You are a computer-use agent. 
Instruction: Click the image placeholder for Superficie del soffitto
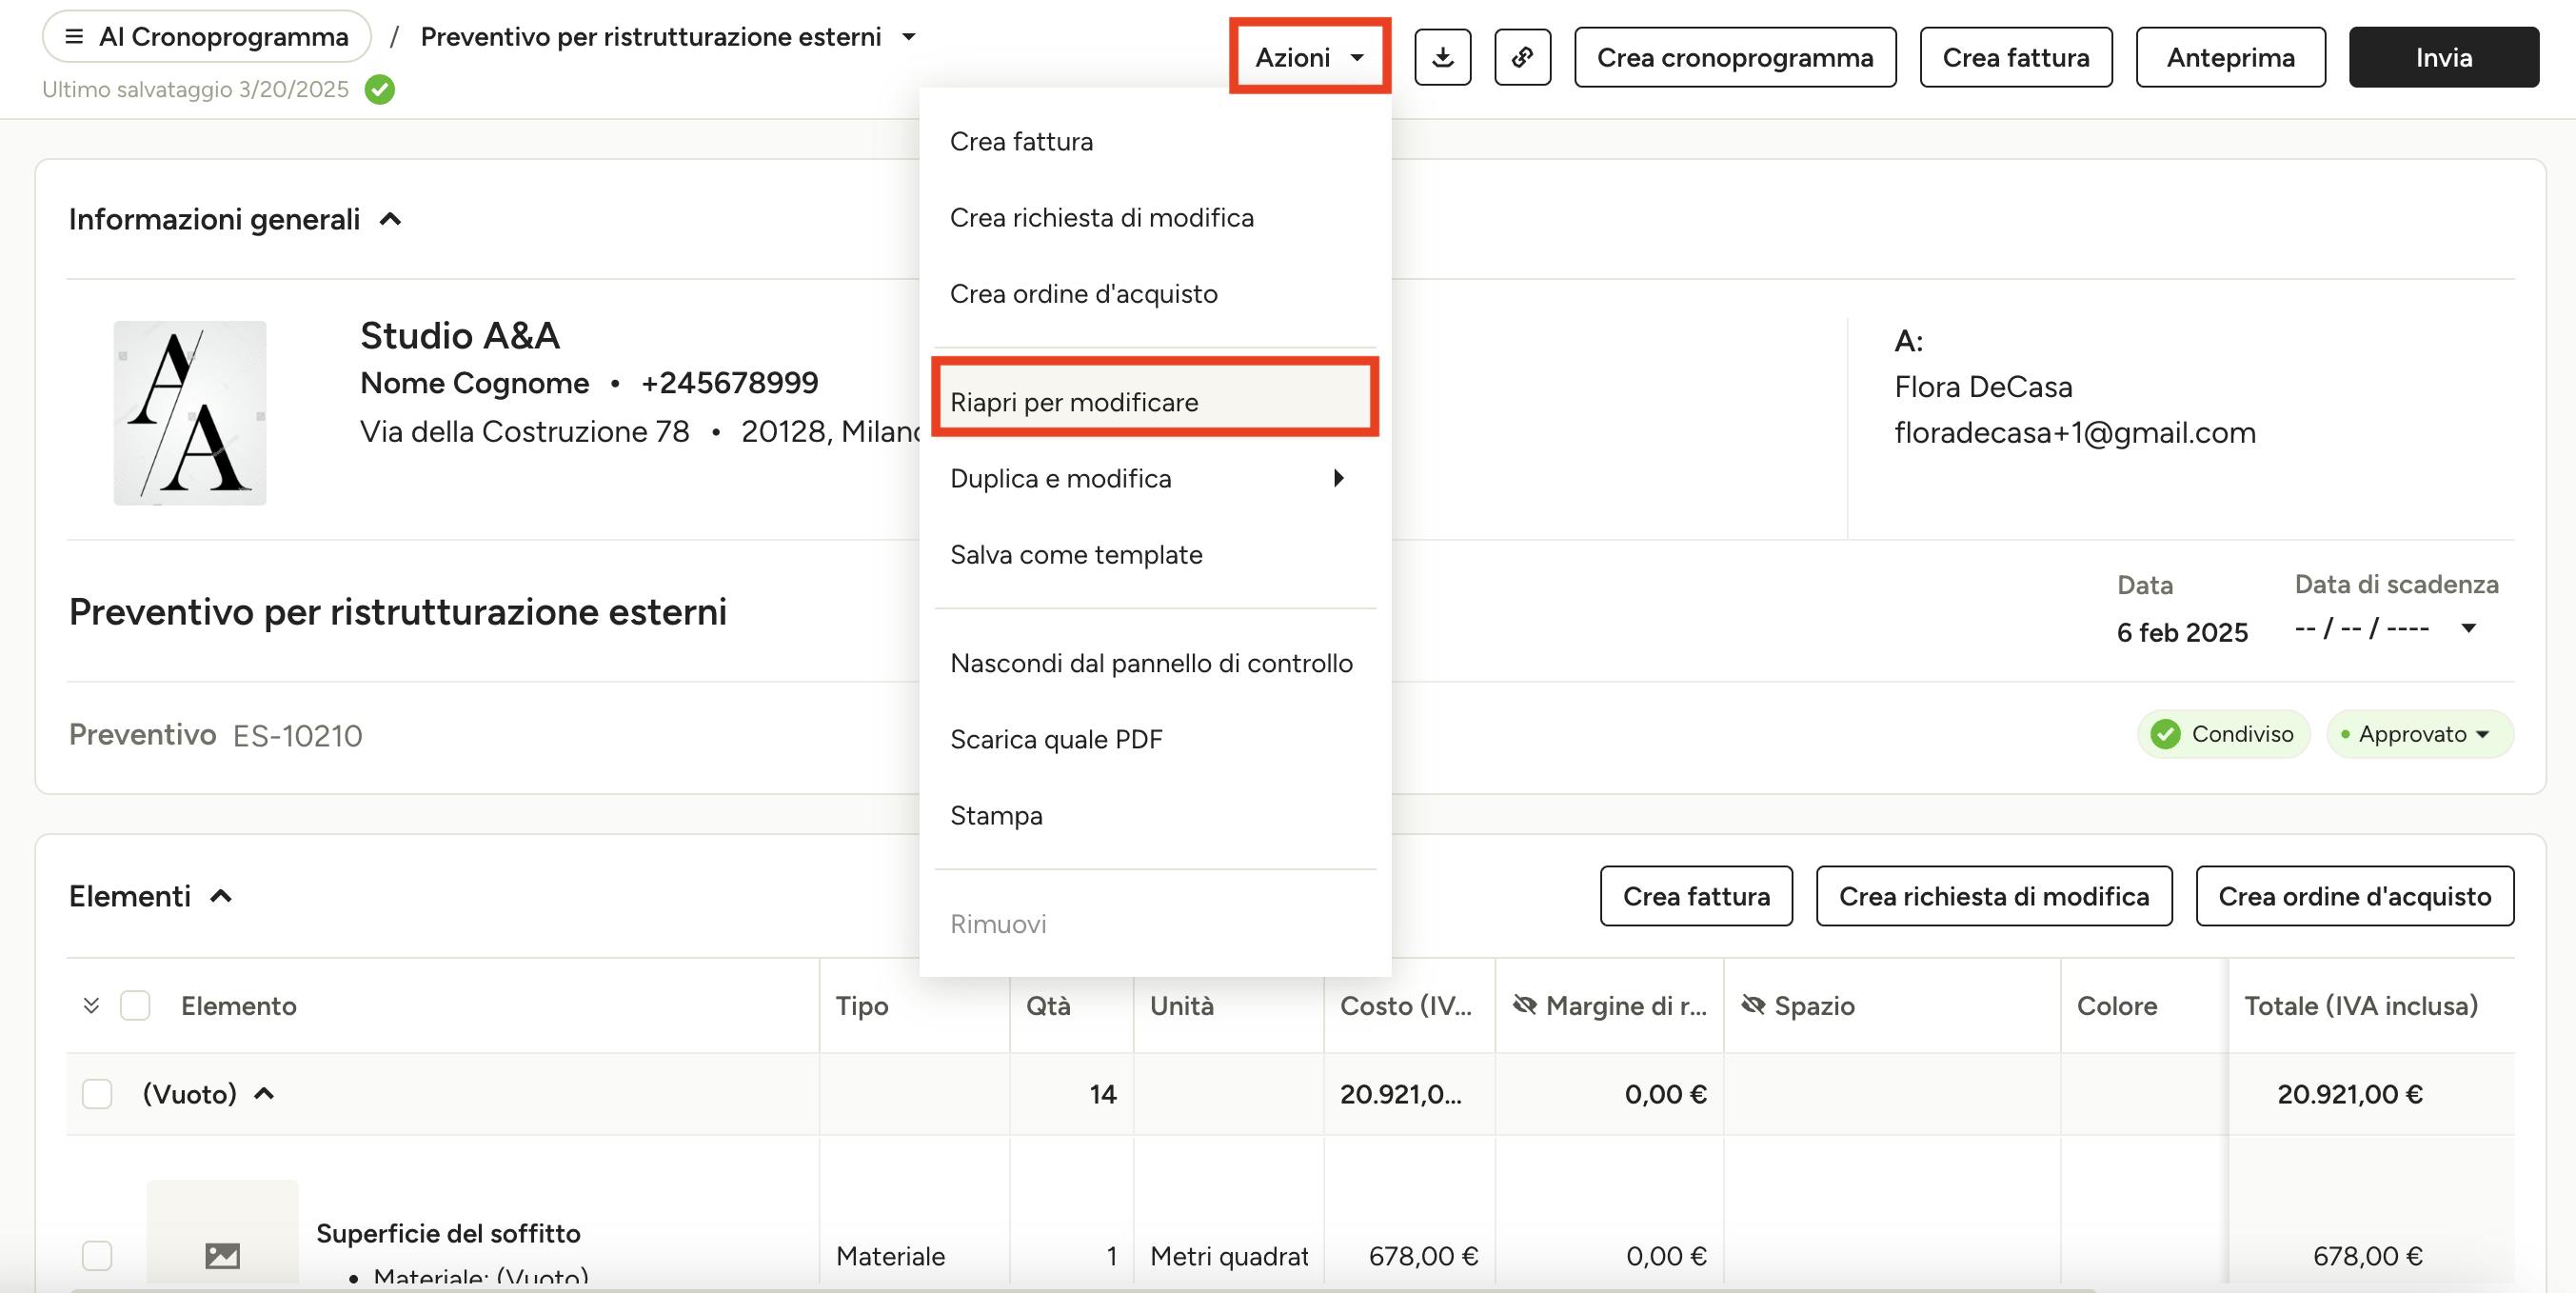pos(222,1233)
